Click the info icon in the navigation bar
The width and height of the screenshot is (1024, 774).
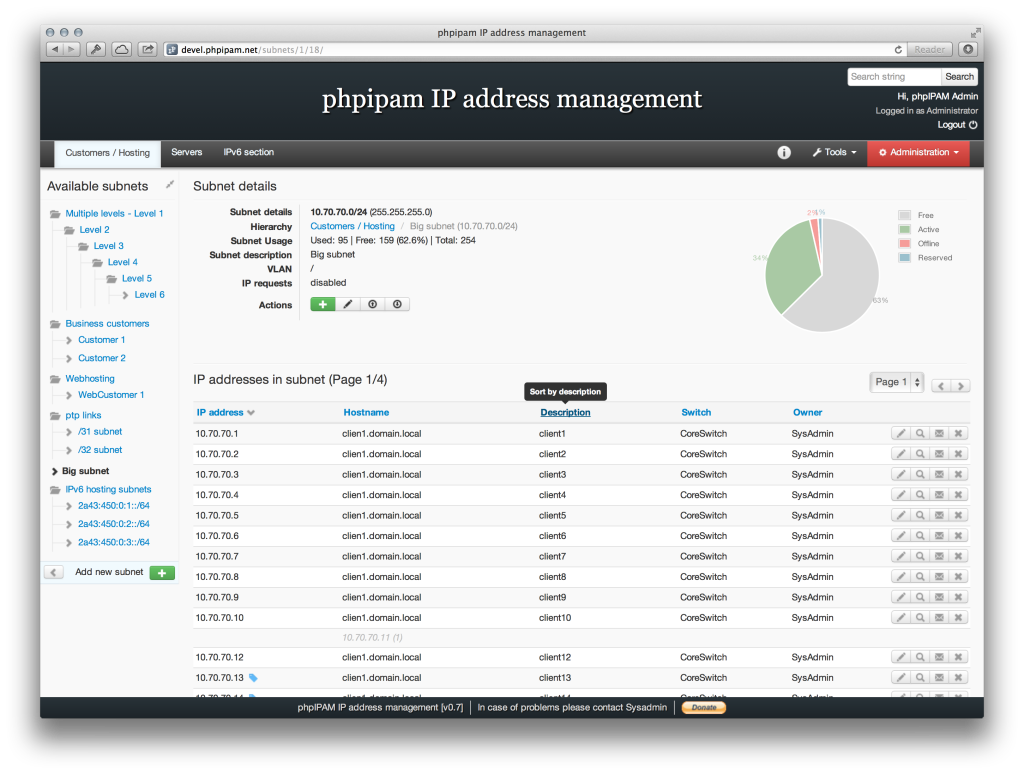pos(784,152)
